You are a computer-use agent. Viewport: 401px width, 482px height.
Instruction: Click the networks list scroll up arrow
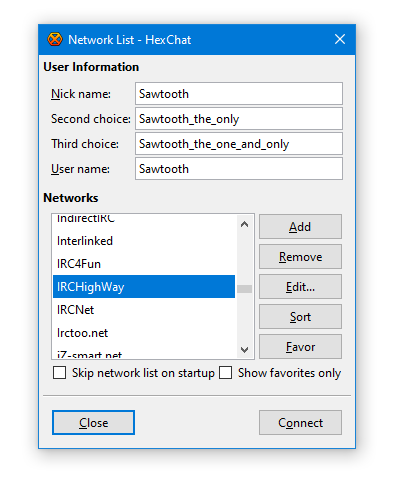[244, 224]
